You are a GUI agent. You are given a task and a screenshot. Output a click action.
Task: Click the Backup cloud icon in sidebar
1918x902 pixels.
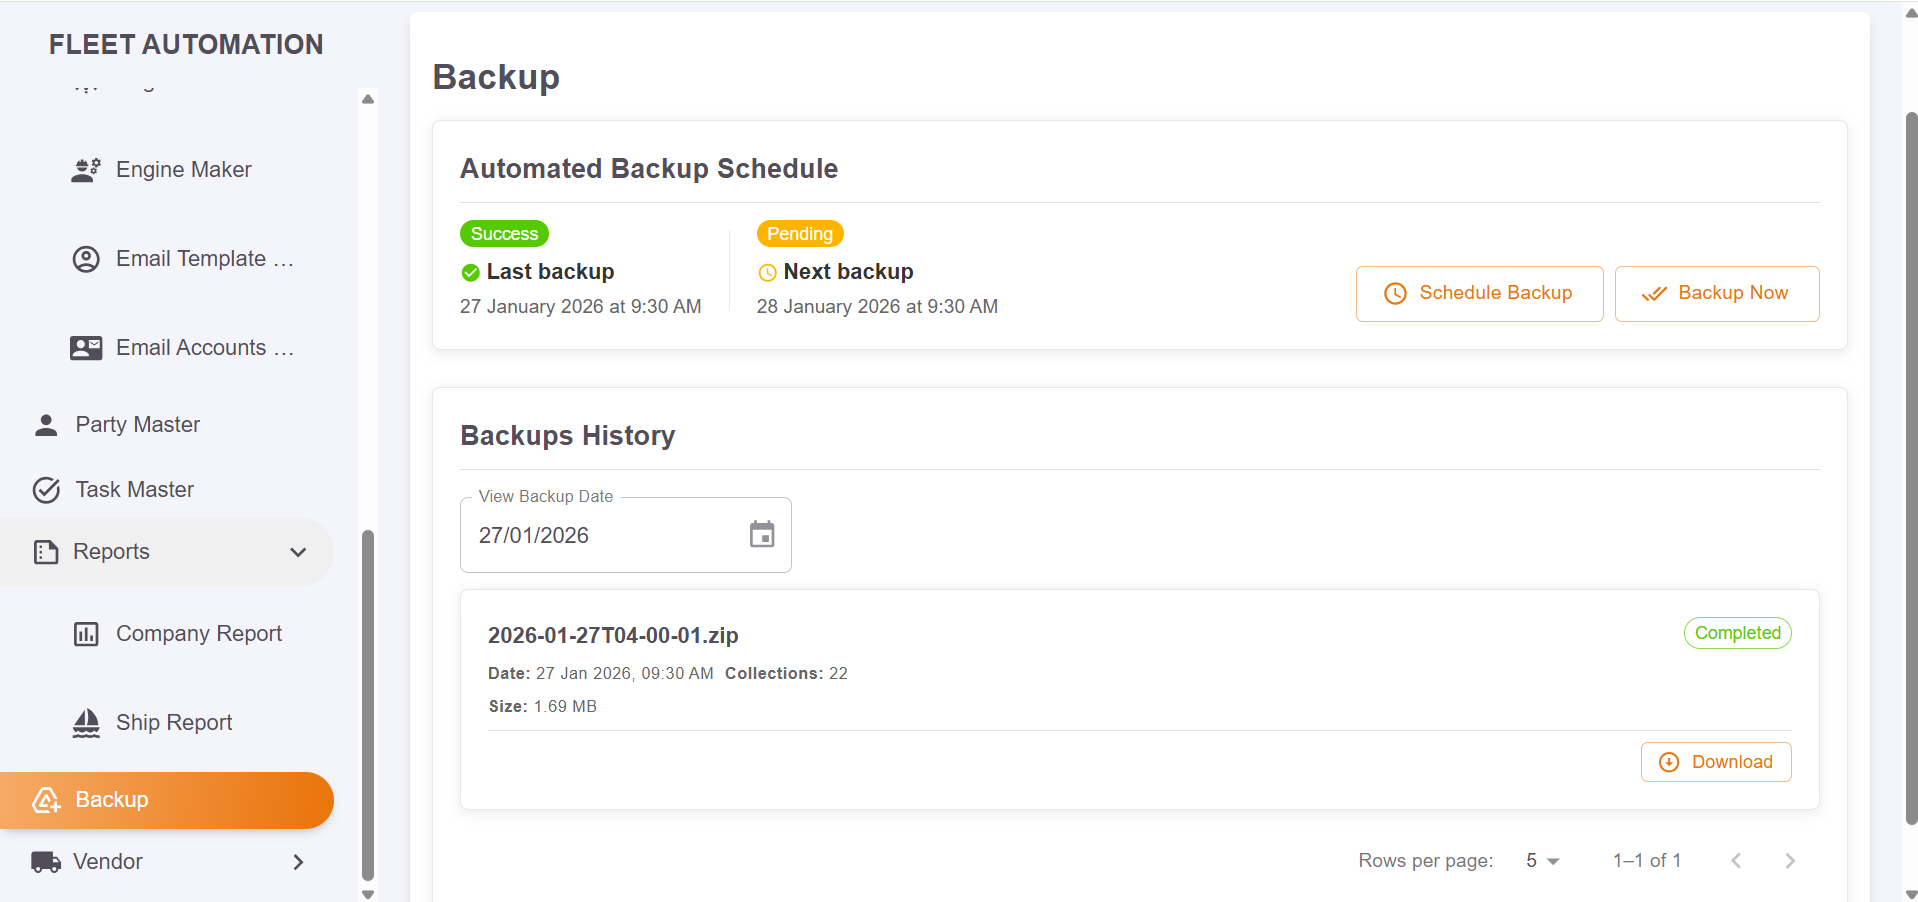(x=45, y=800)
